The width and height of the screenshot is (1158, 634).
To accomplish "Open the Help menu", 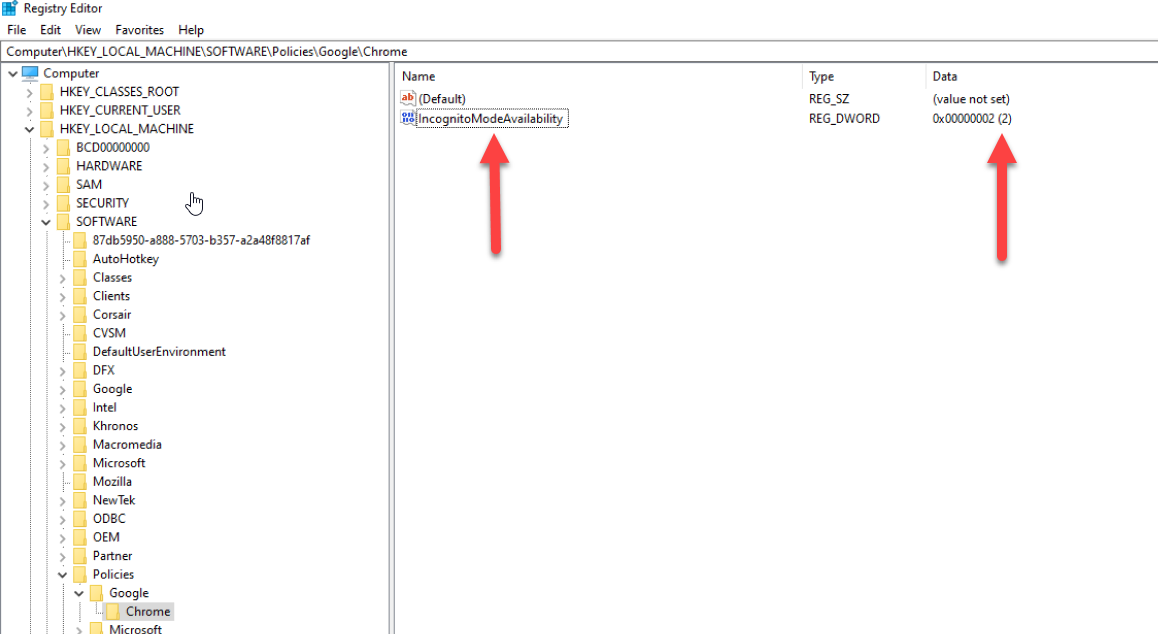I will pos(191,30).
